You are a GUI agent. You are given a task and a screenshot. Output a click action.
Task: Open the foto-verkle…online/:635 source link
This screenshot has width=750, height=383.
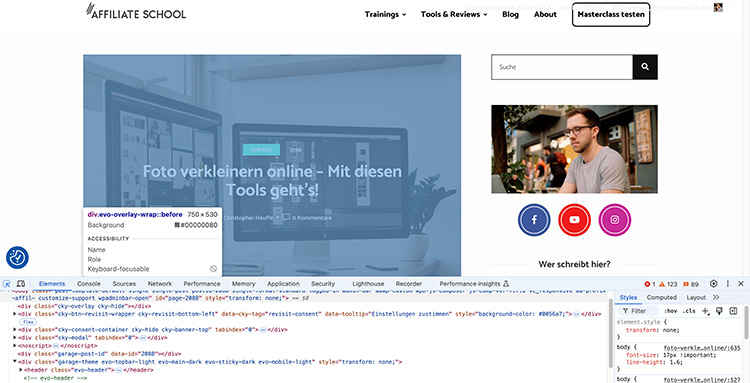702,348
